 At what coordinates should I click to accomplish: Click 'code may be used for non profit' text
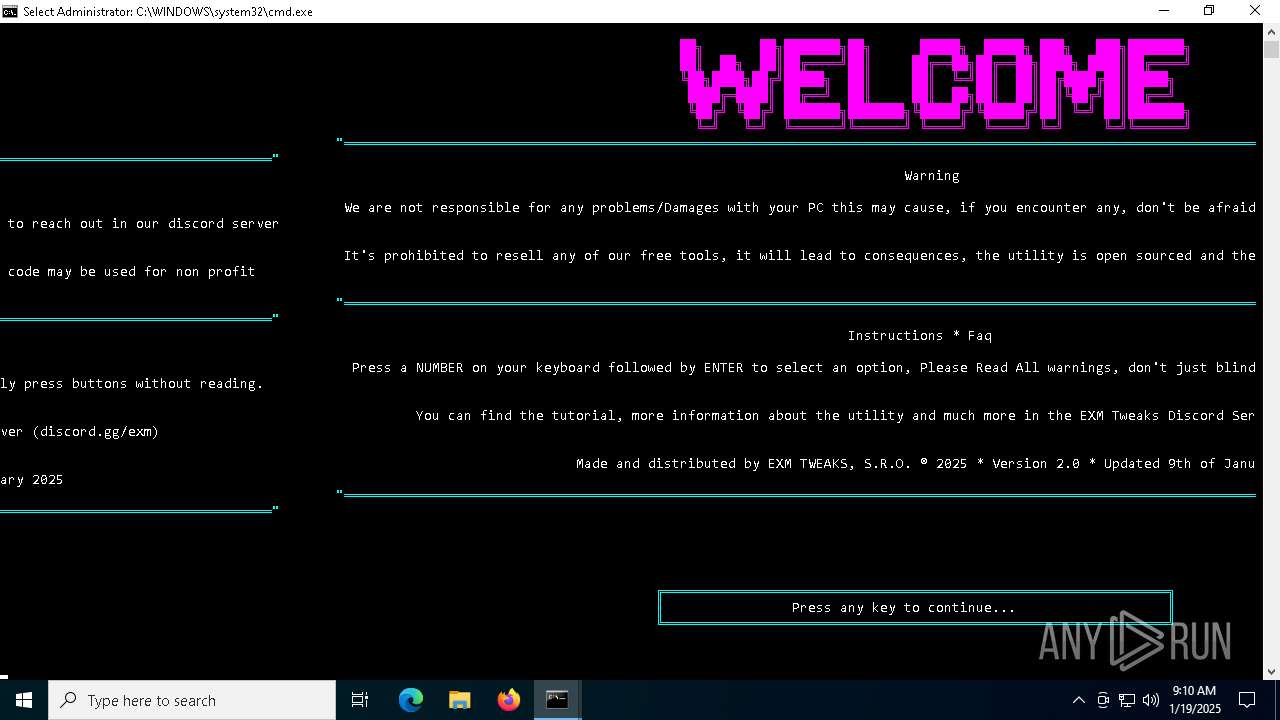tap(131, 272)
